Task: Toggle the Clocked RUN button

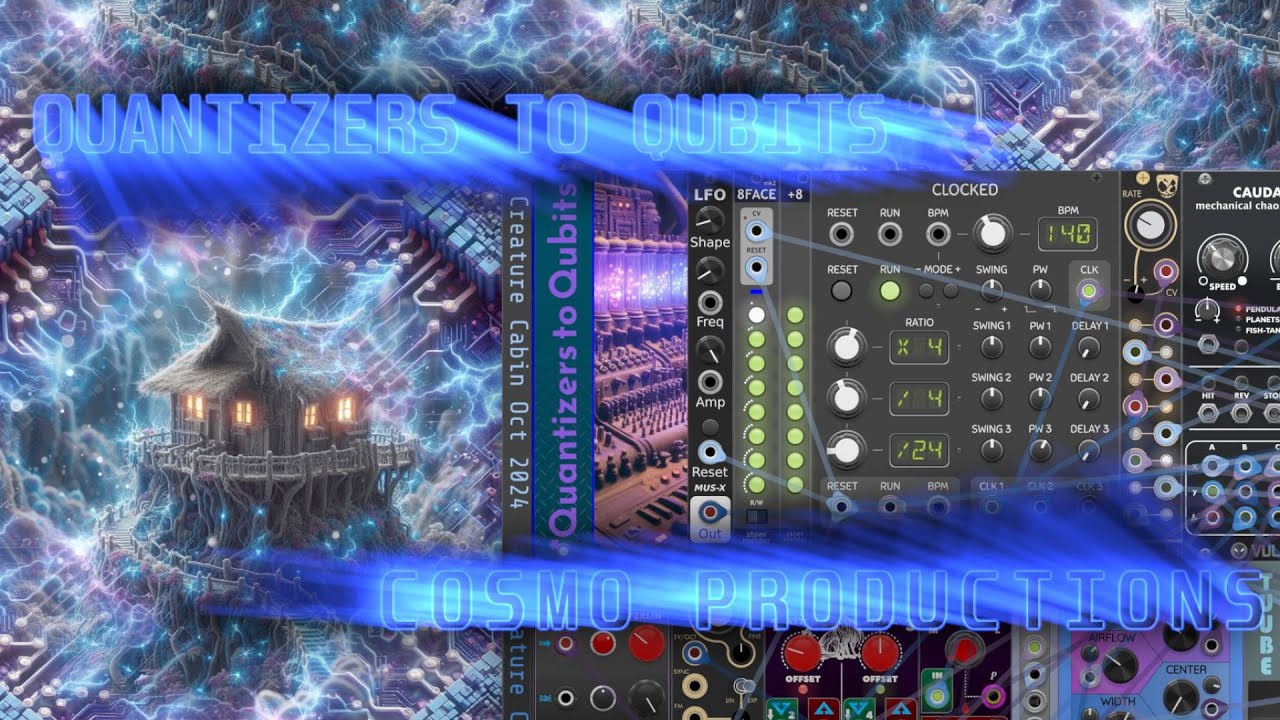Action: pos(889,291)
